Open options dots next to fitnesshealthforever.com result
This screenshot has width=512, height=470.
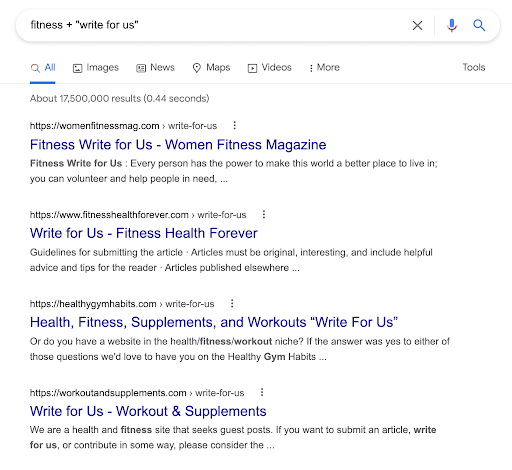pyautogui.click(x=264, y=214)
